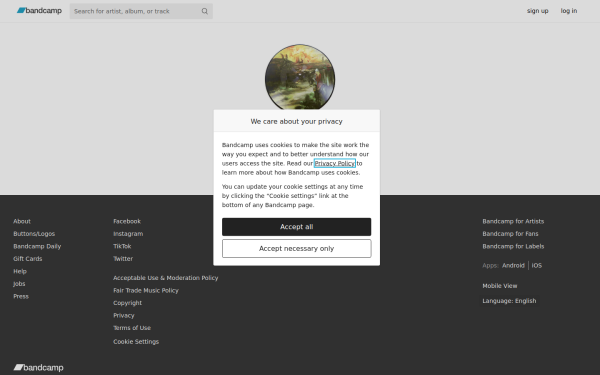Open the log in link
600x375 pixels.
pos(569,11)
